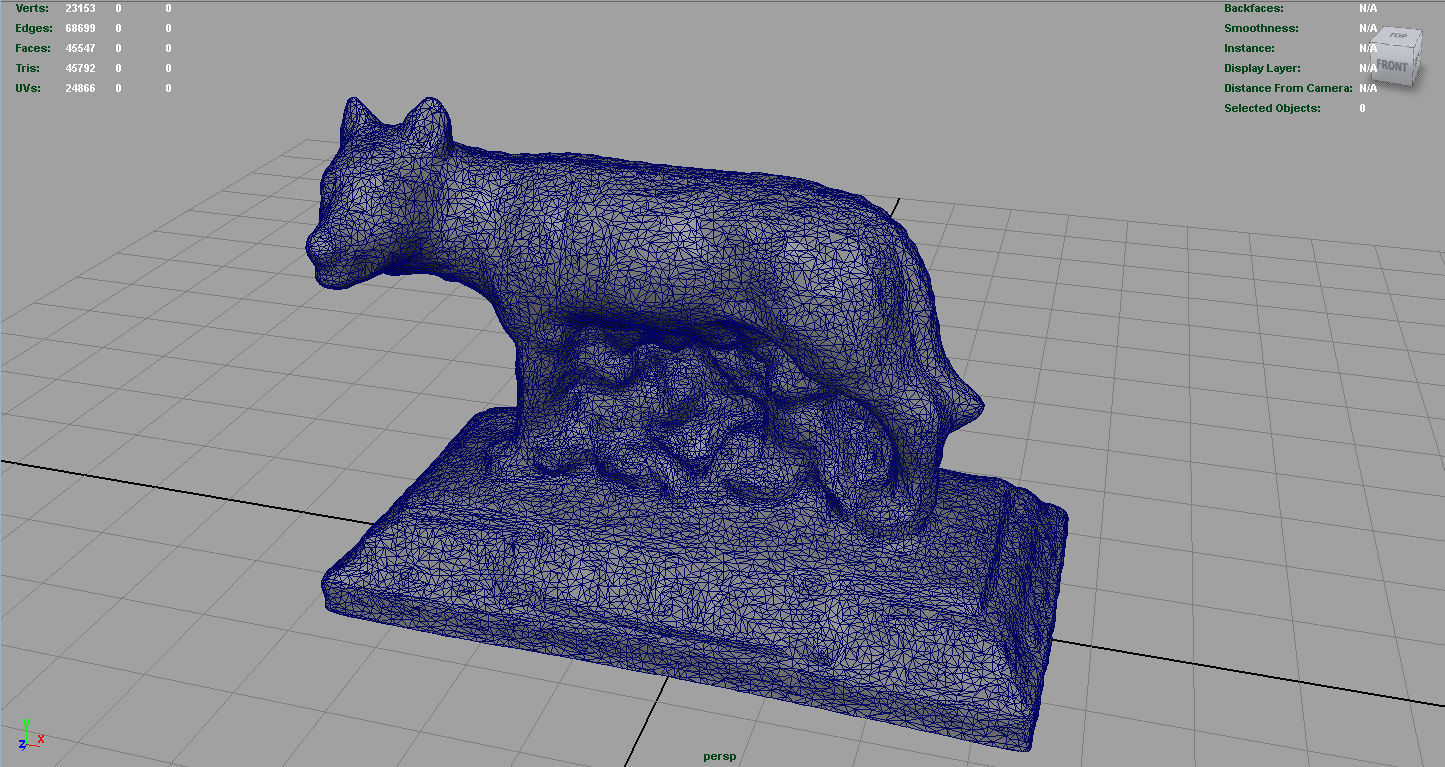The height and width of the screenshot is (767, 1445).
Task: Click the face count value 45547
Action: pos(80,48)
